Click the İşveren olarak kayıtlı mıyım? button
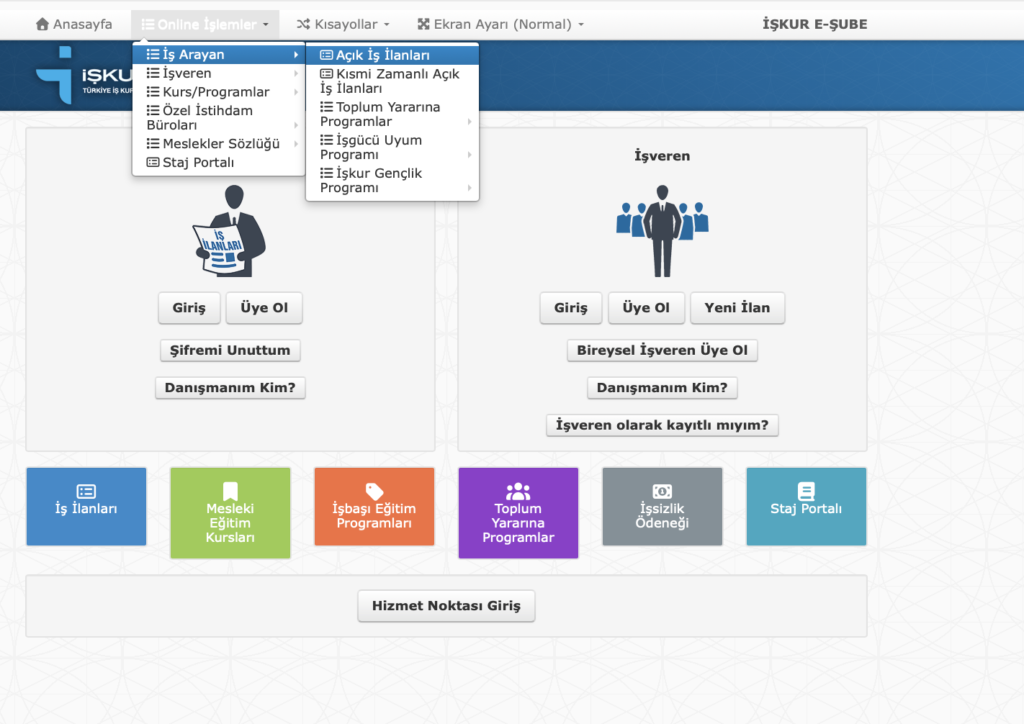The image size is (1024, 724). point(662,425)
